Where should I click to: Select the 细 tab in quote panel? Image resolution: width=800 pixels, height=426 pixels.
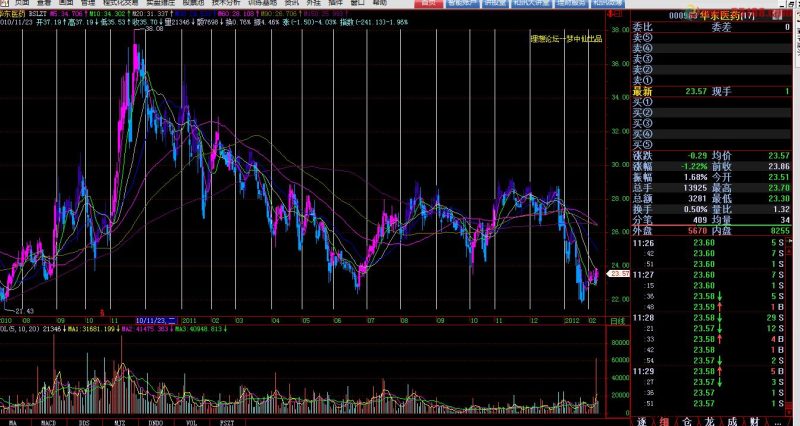coord(664,421)
